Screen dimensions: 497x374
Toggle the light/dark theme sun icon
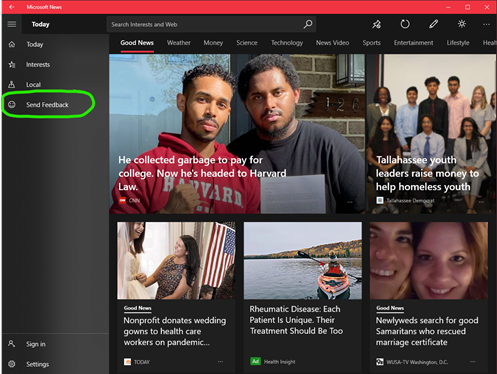point(462,24)
